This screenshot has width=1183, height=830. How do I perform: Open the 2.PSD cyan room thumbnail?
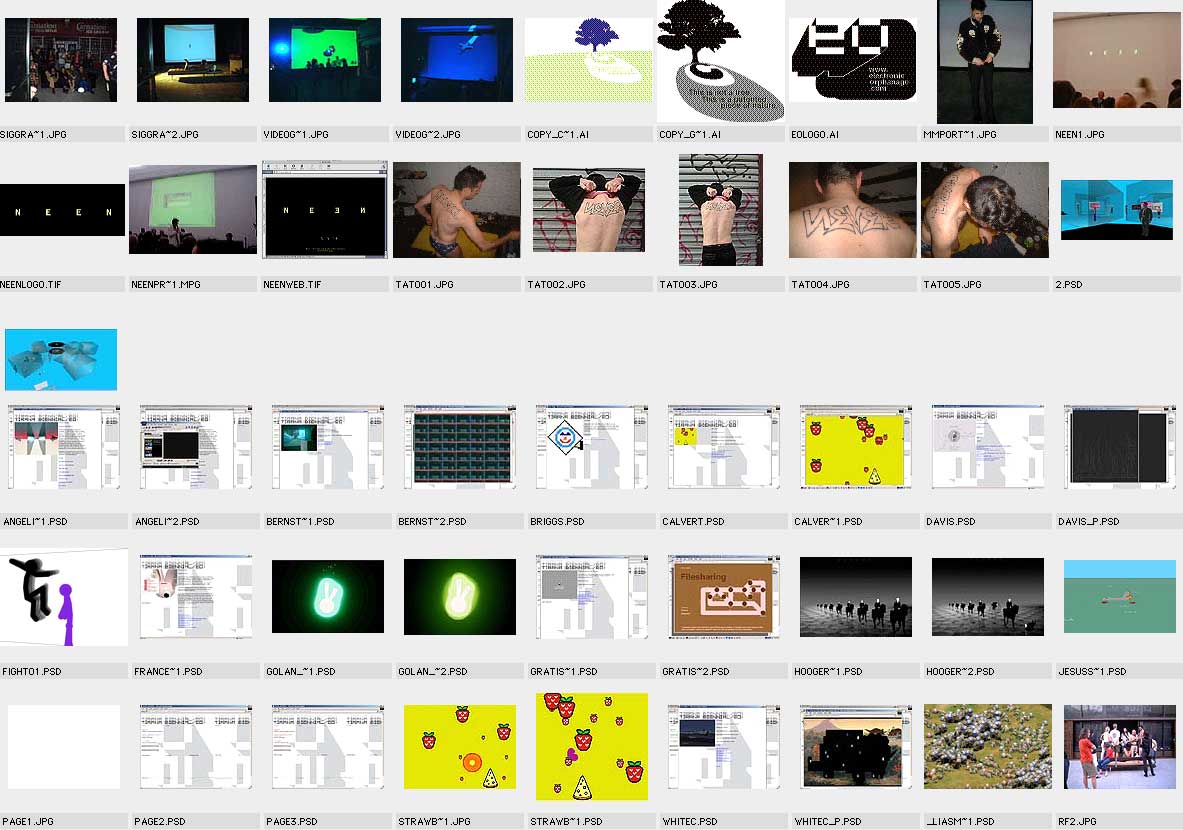pos(1116,210)
